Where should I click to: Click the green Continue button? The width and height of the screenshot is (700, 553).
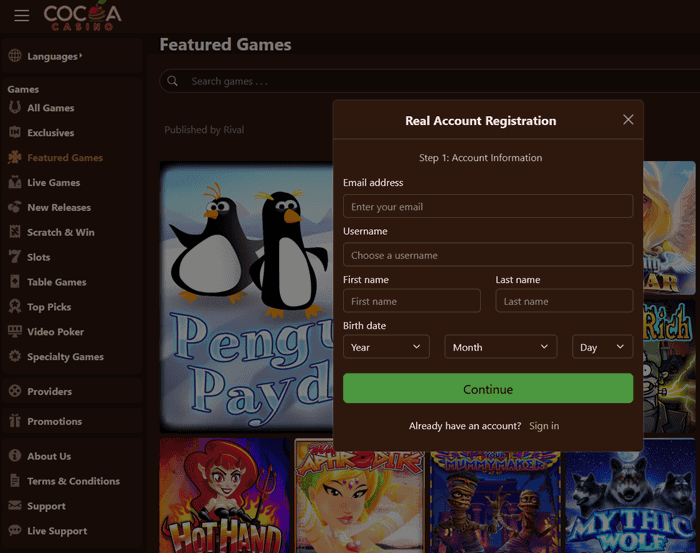[x=488, y=388]
